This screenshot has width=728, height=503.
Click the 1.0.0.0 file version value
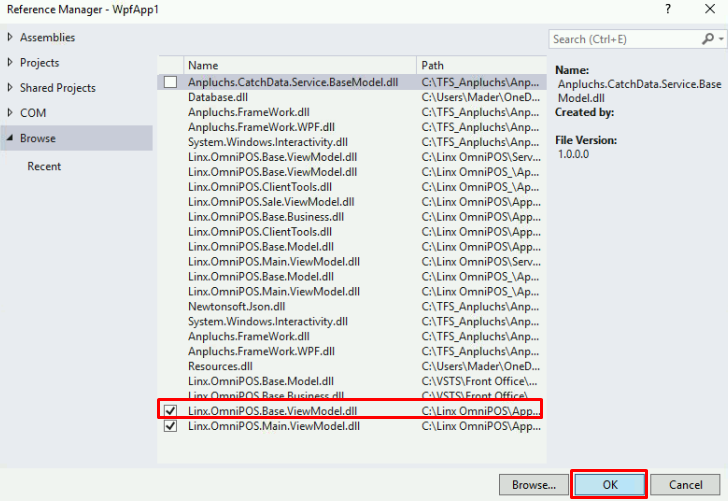573,154
